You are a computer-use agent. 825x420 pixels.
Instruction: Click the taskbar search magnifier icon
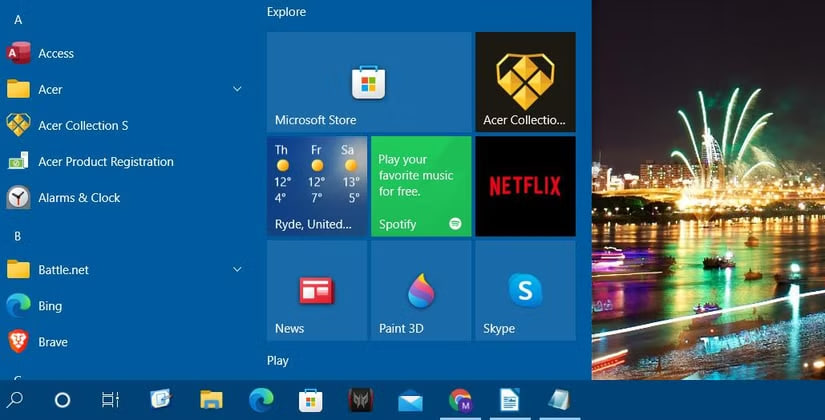click(15, 400)
